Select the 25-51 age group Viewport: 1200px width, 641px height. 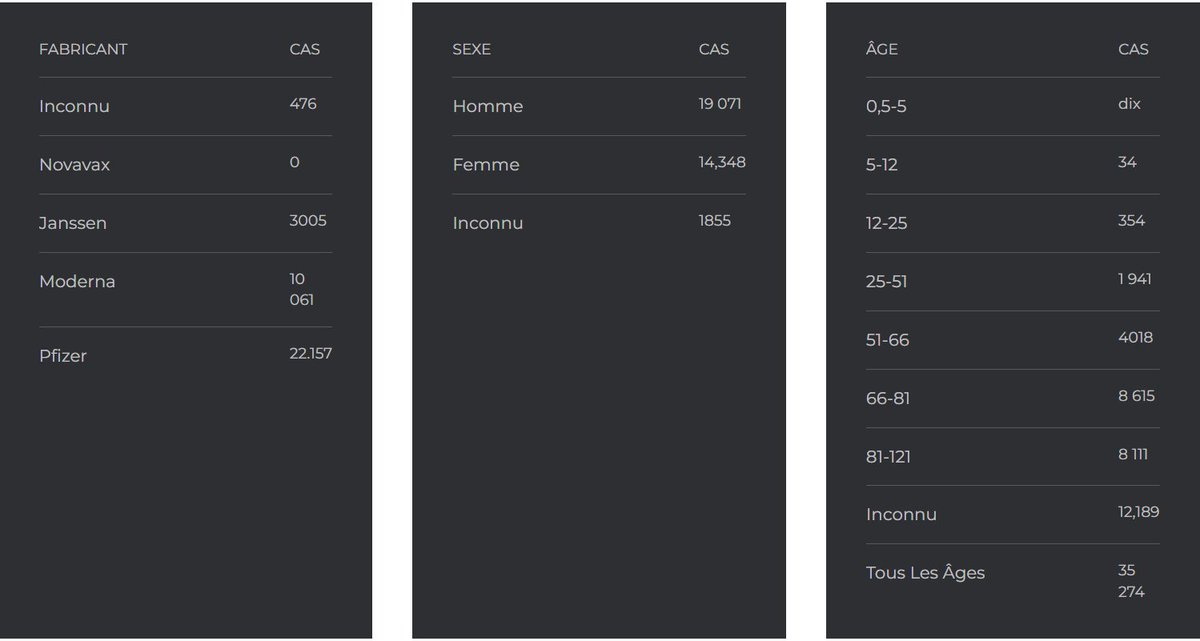point(886,282)
